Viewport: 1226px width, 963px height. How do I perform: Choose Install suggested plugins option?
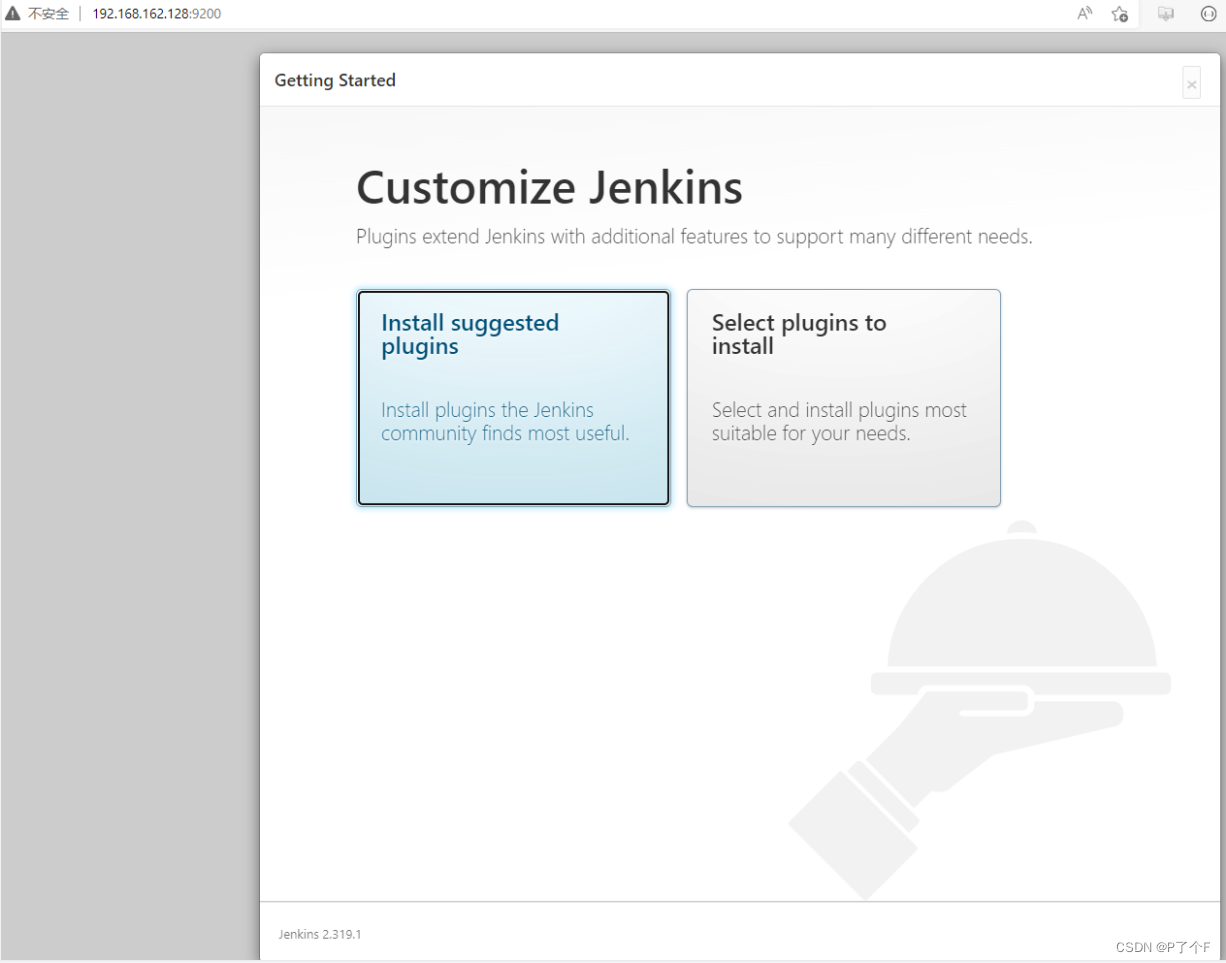(x=514, y=398)
